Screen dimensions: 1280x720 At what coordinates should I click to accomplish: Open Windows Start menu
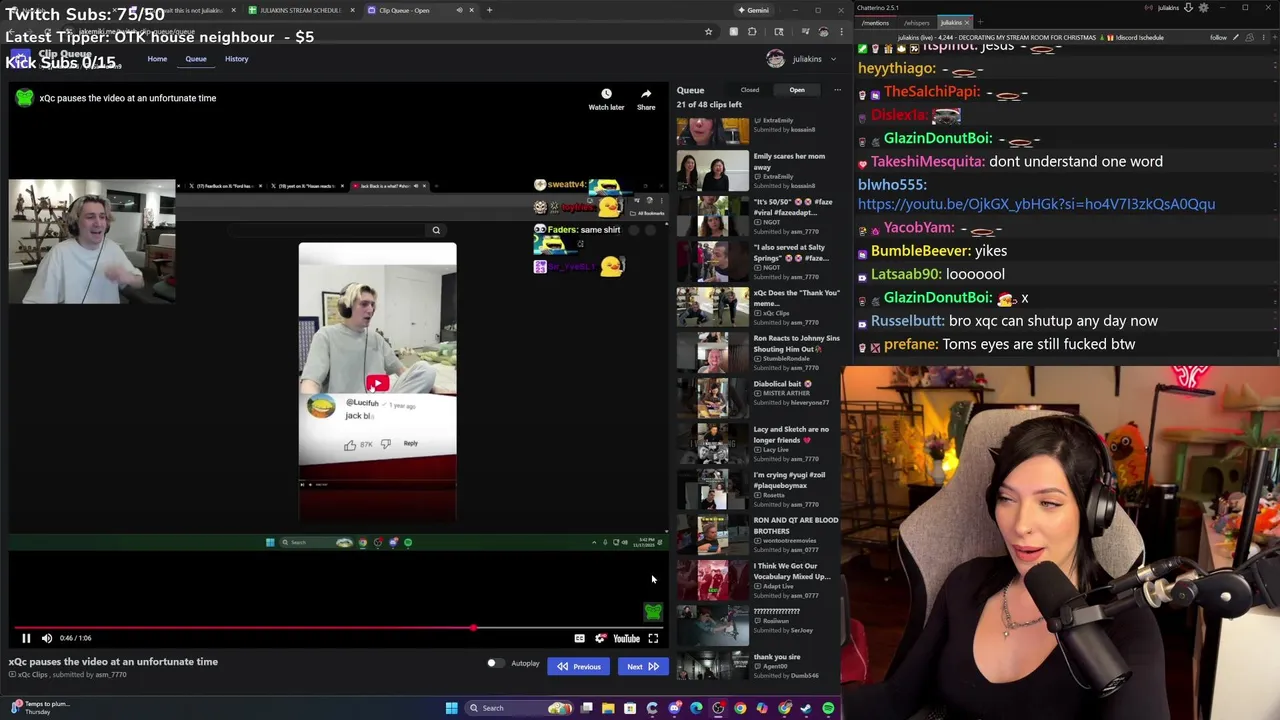click(x=451, y=708)
